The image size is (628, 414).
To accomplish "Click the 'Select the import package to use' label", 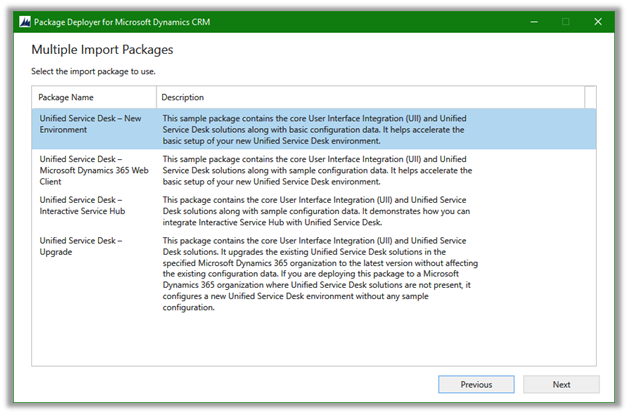I will 93,71.
